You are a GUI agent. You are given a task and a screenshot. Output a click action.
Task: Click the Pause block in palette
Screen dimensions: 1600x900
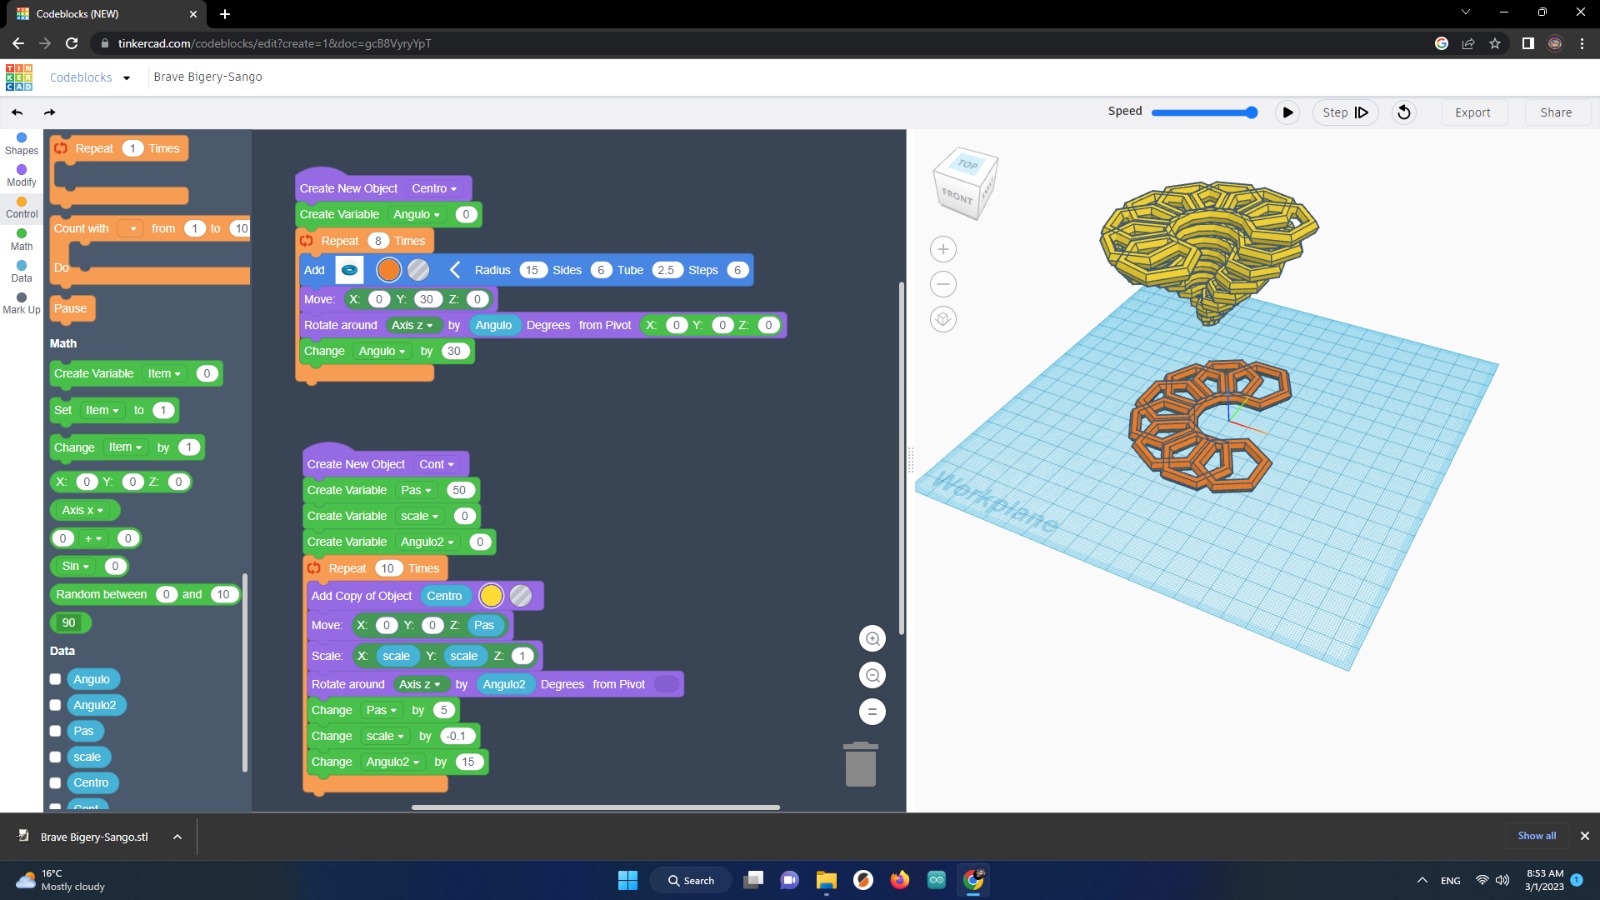point(71,309)
